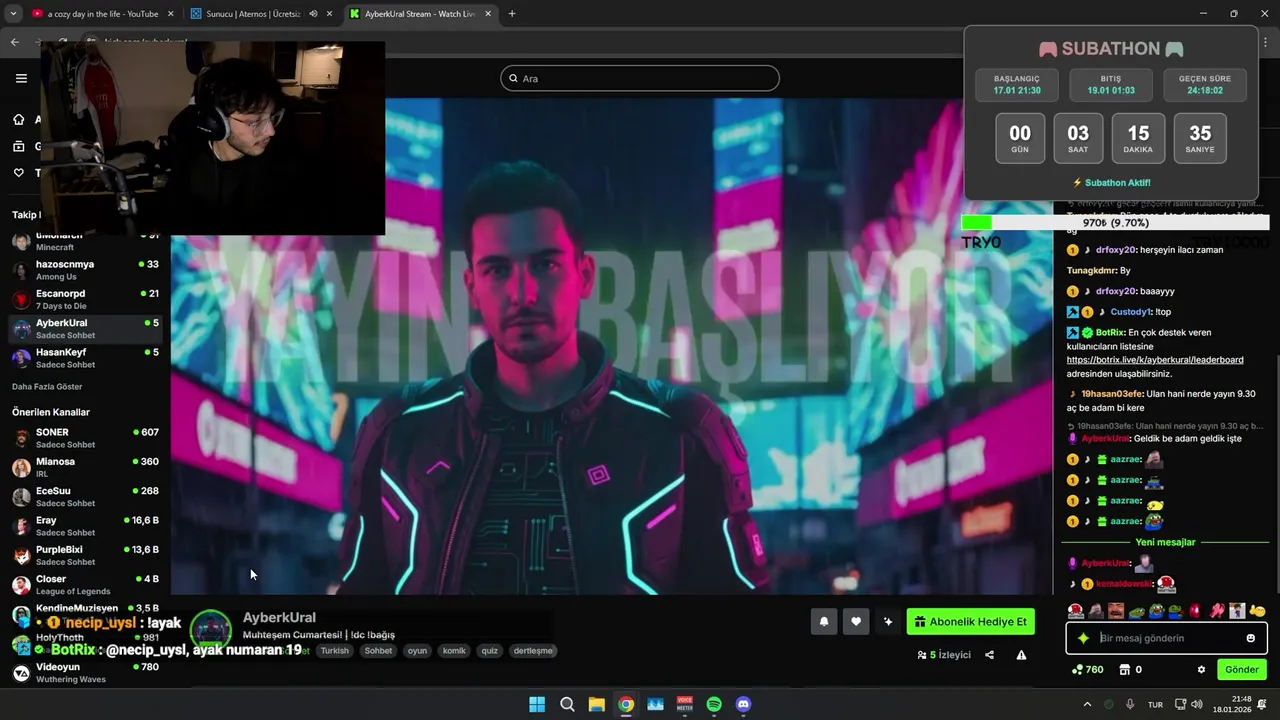This screenshot has width=1280, height=720.
Task: Click the Bir mesaj gönderin chat input
Action: (x=1166, y=638)
